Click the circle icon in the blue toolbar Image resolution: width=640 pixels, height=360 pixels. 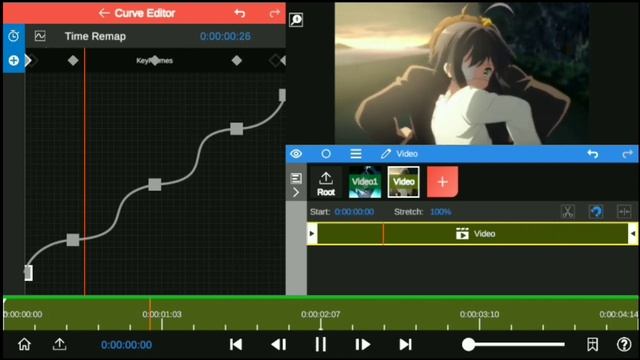point(326,154)
